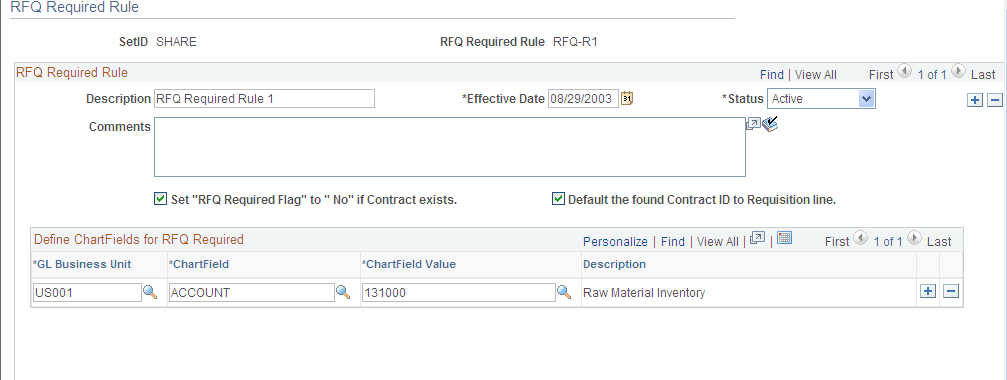Open ChartFields grid in new window icon
Viewport: 1007px width, 380px height.
pos(758,239)
